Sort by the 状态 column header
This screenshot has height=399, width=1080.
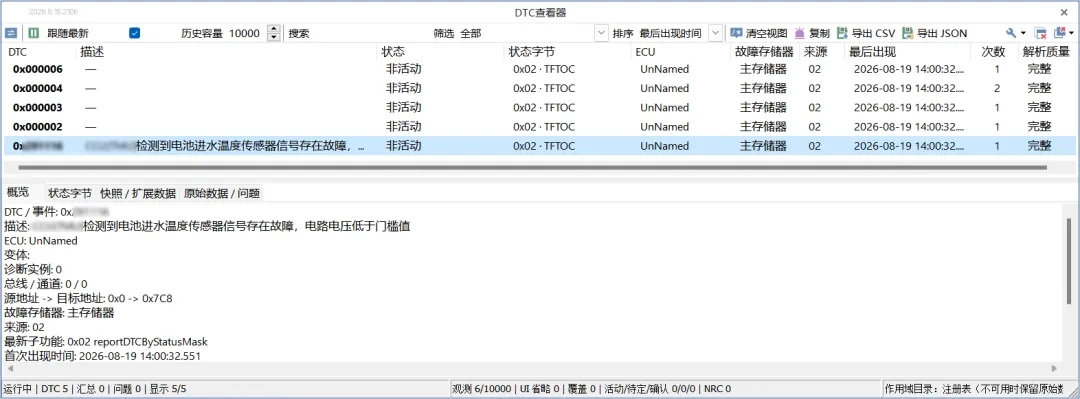pos(440,52)
